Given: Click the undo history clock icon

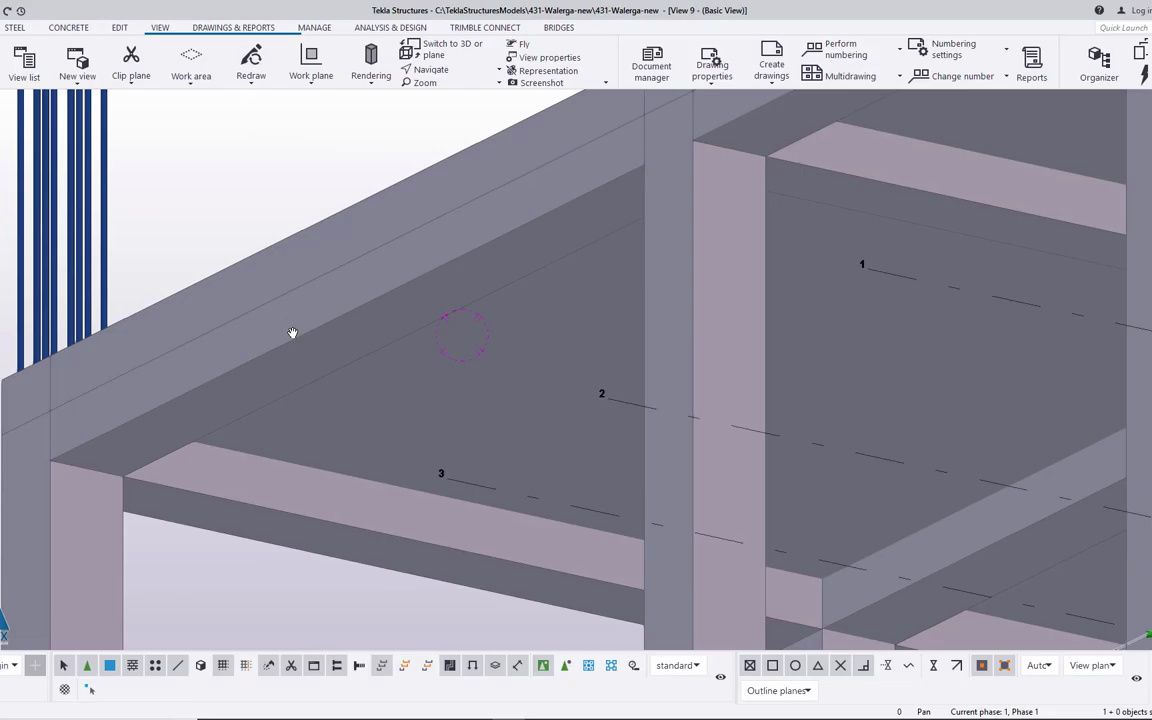Looking at the screenshot, I should (21, 11).
